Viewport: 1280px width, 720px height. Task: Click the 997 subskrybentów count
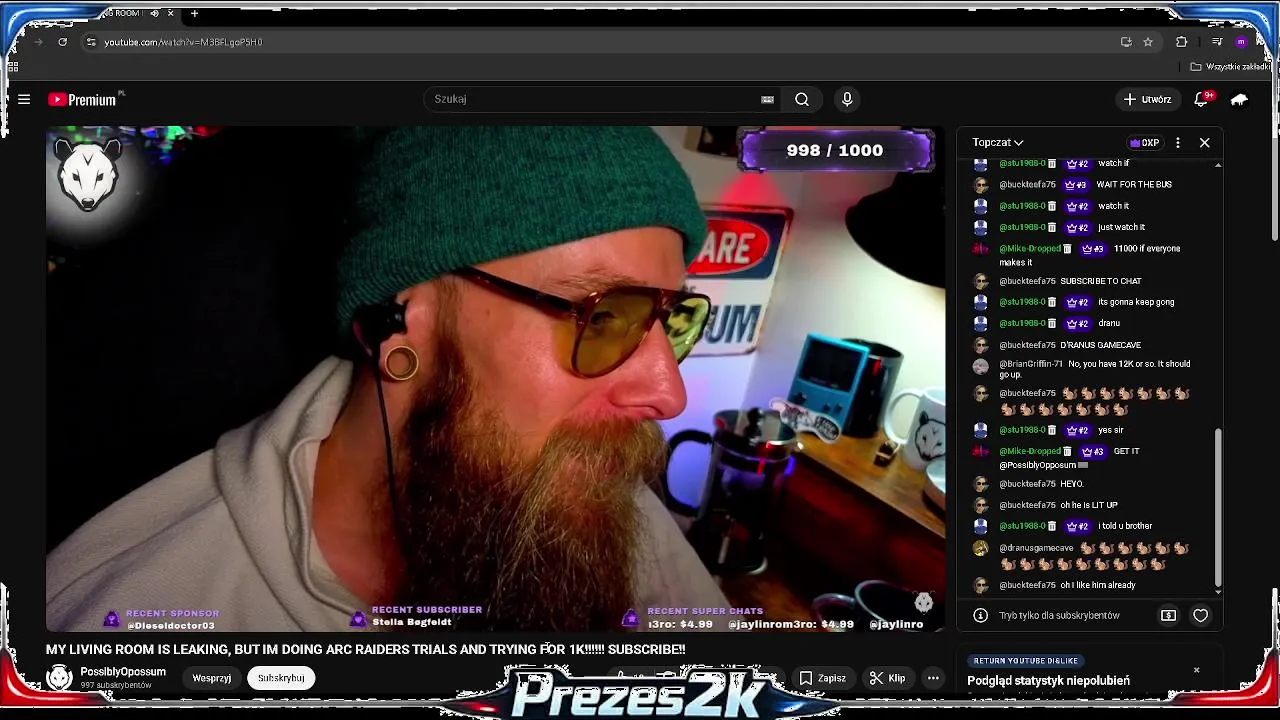116,685
